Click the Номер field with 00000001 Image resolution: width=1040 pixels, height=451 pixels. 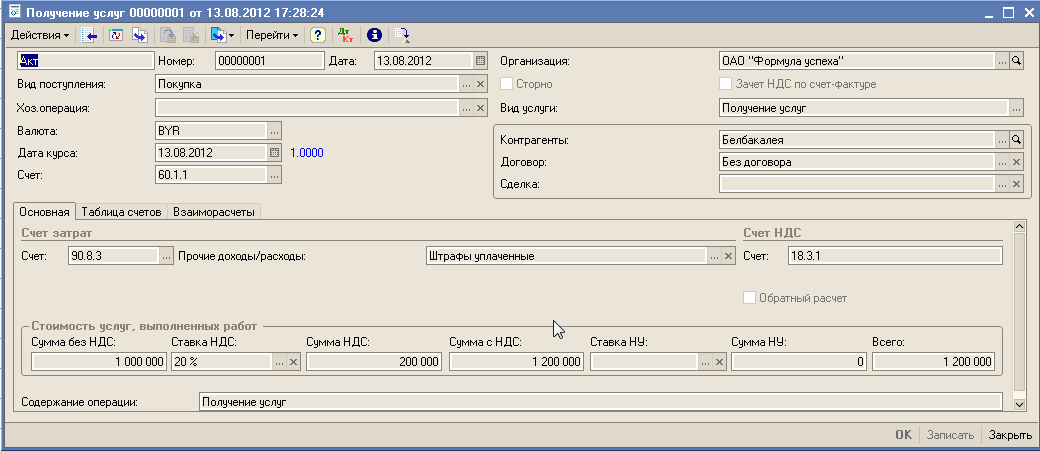(x=269, y=60)
